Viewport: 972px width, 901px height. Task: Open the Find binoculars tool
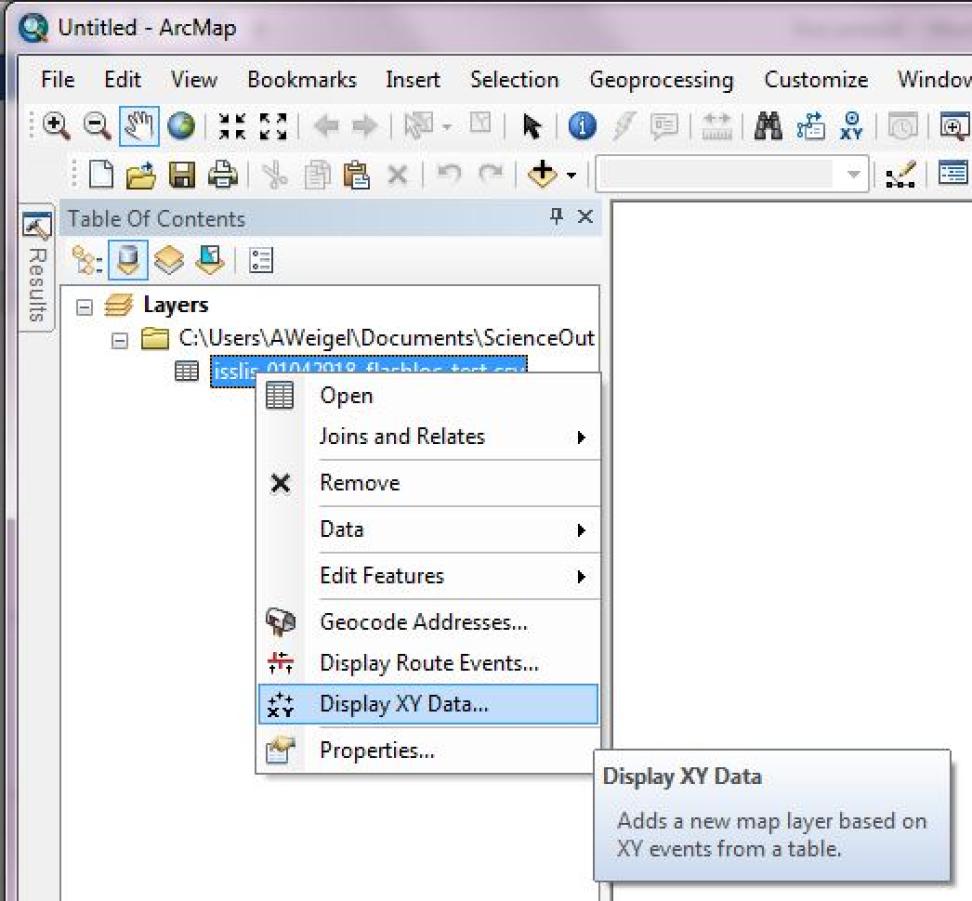768,126
